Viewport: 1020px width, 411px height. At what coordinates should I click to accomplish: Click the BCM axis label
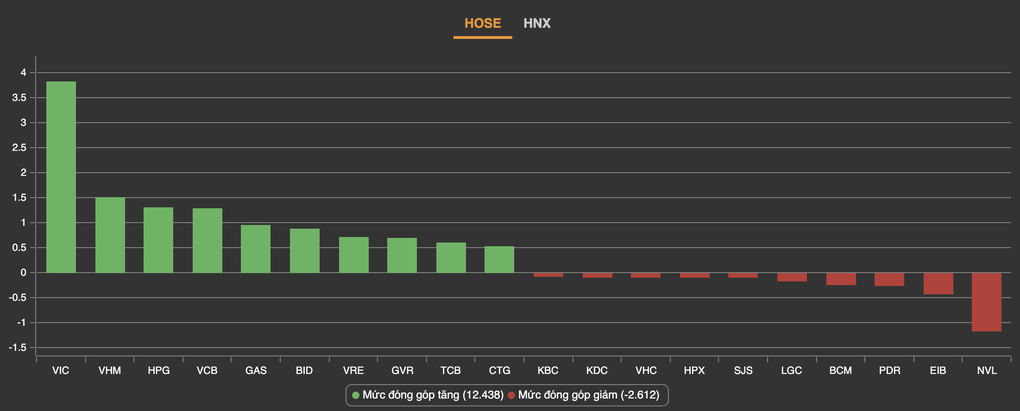[x=841, y=371]
